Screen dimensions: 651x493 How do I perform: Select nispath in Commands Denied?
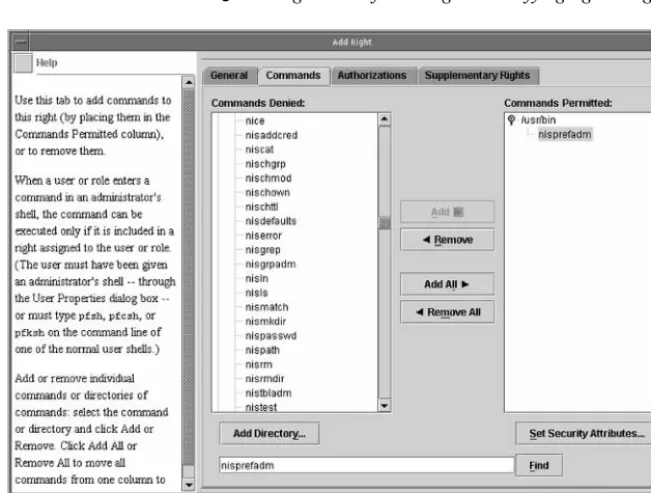point(262,350)
